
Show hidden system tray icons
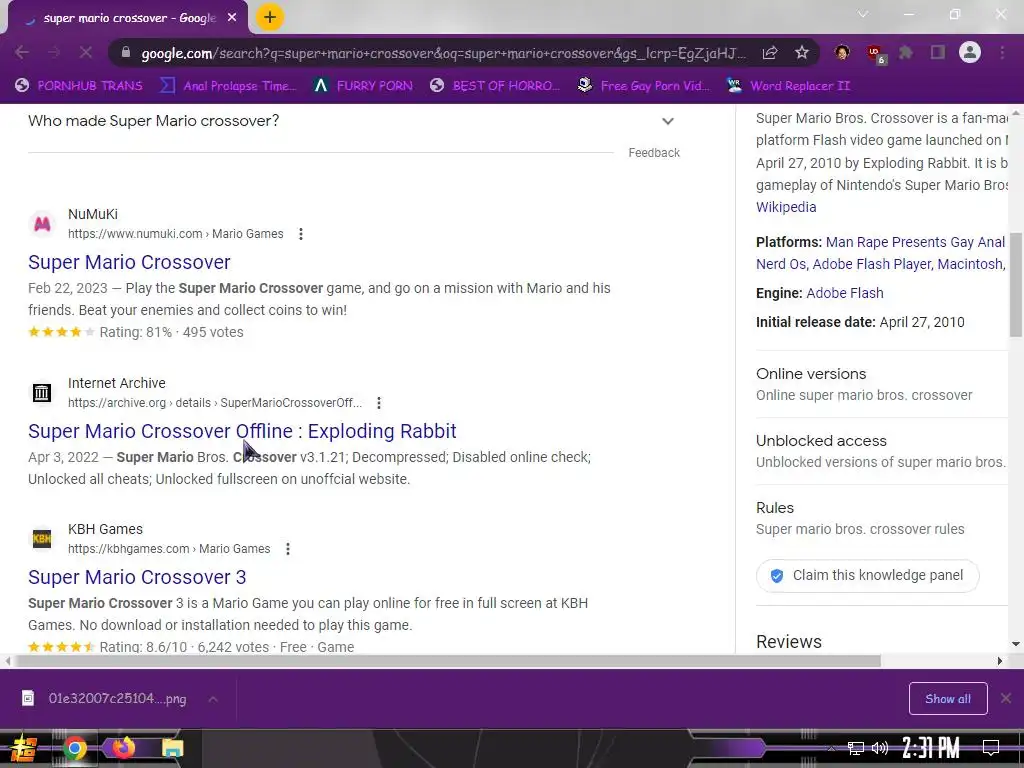tap(831, 748)
